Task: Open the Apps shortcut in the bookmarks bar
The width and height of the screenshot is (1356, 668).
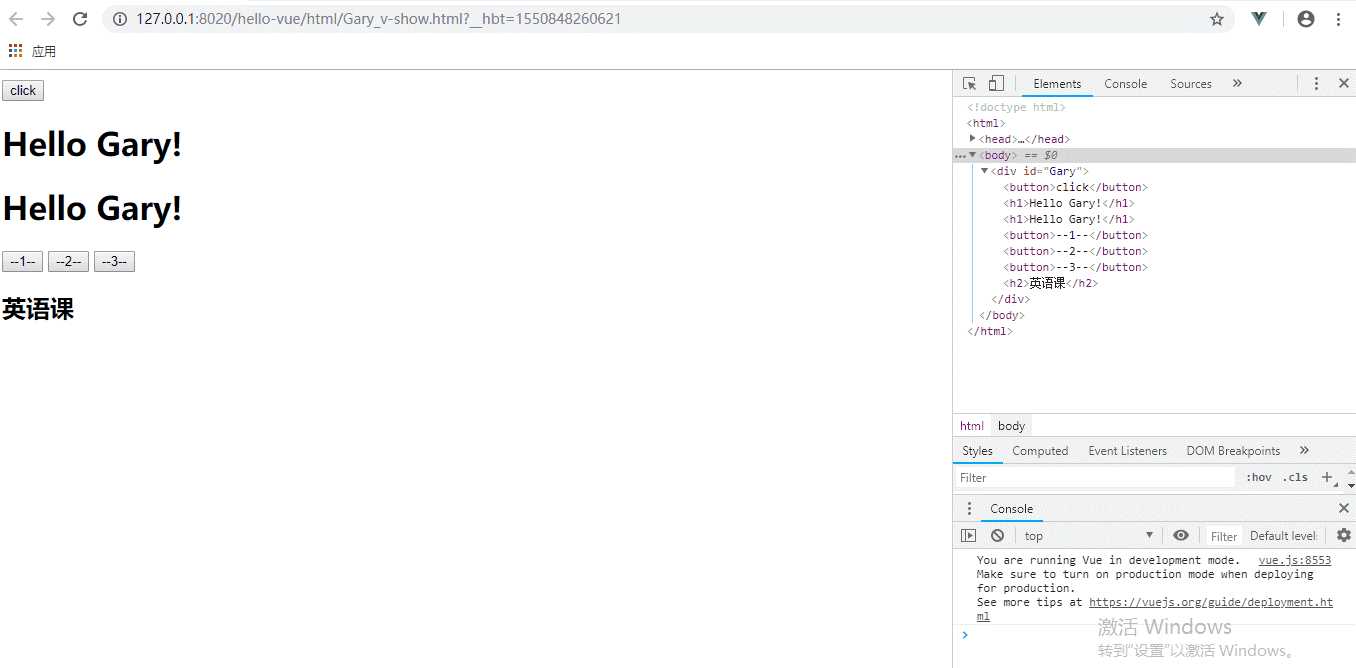Action: click(x=32, y=51)
